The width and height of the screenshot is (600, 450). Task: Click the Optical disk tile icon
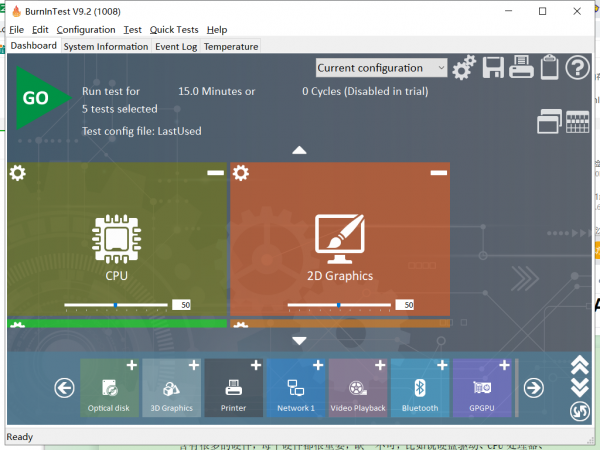coord(110,388)
